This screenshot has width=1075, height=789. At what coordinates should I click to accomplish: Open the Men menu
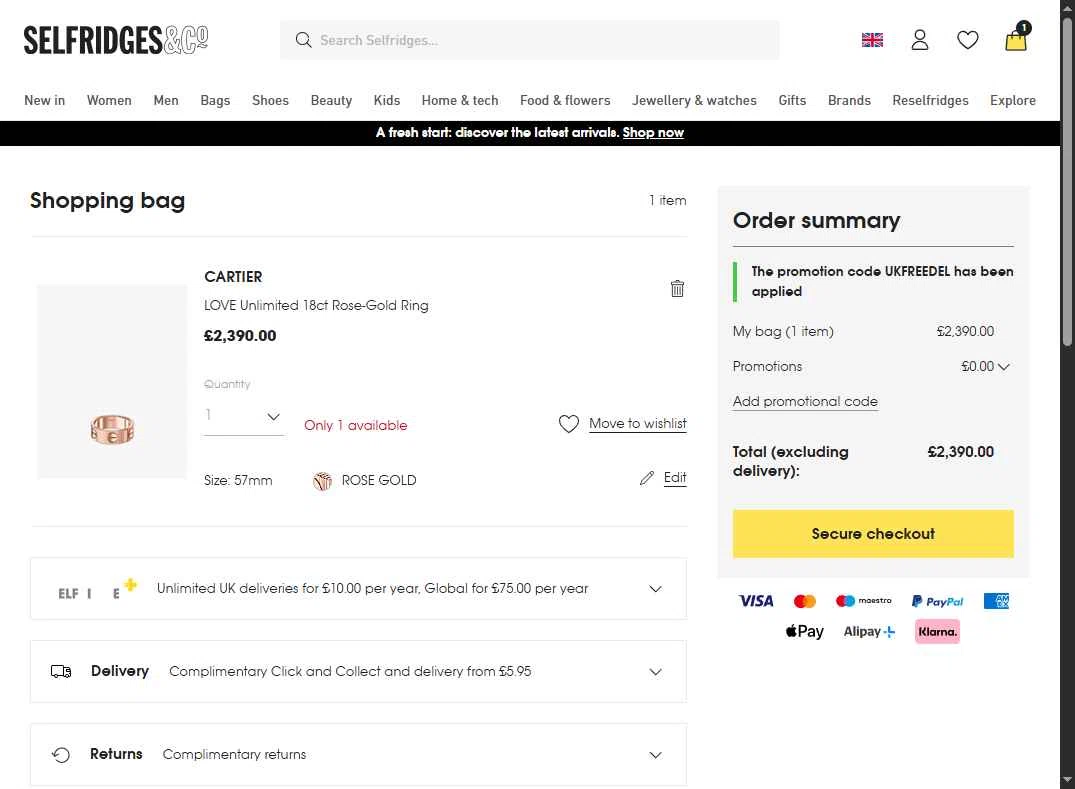tap(166, 100)
